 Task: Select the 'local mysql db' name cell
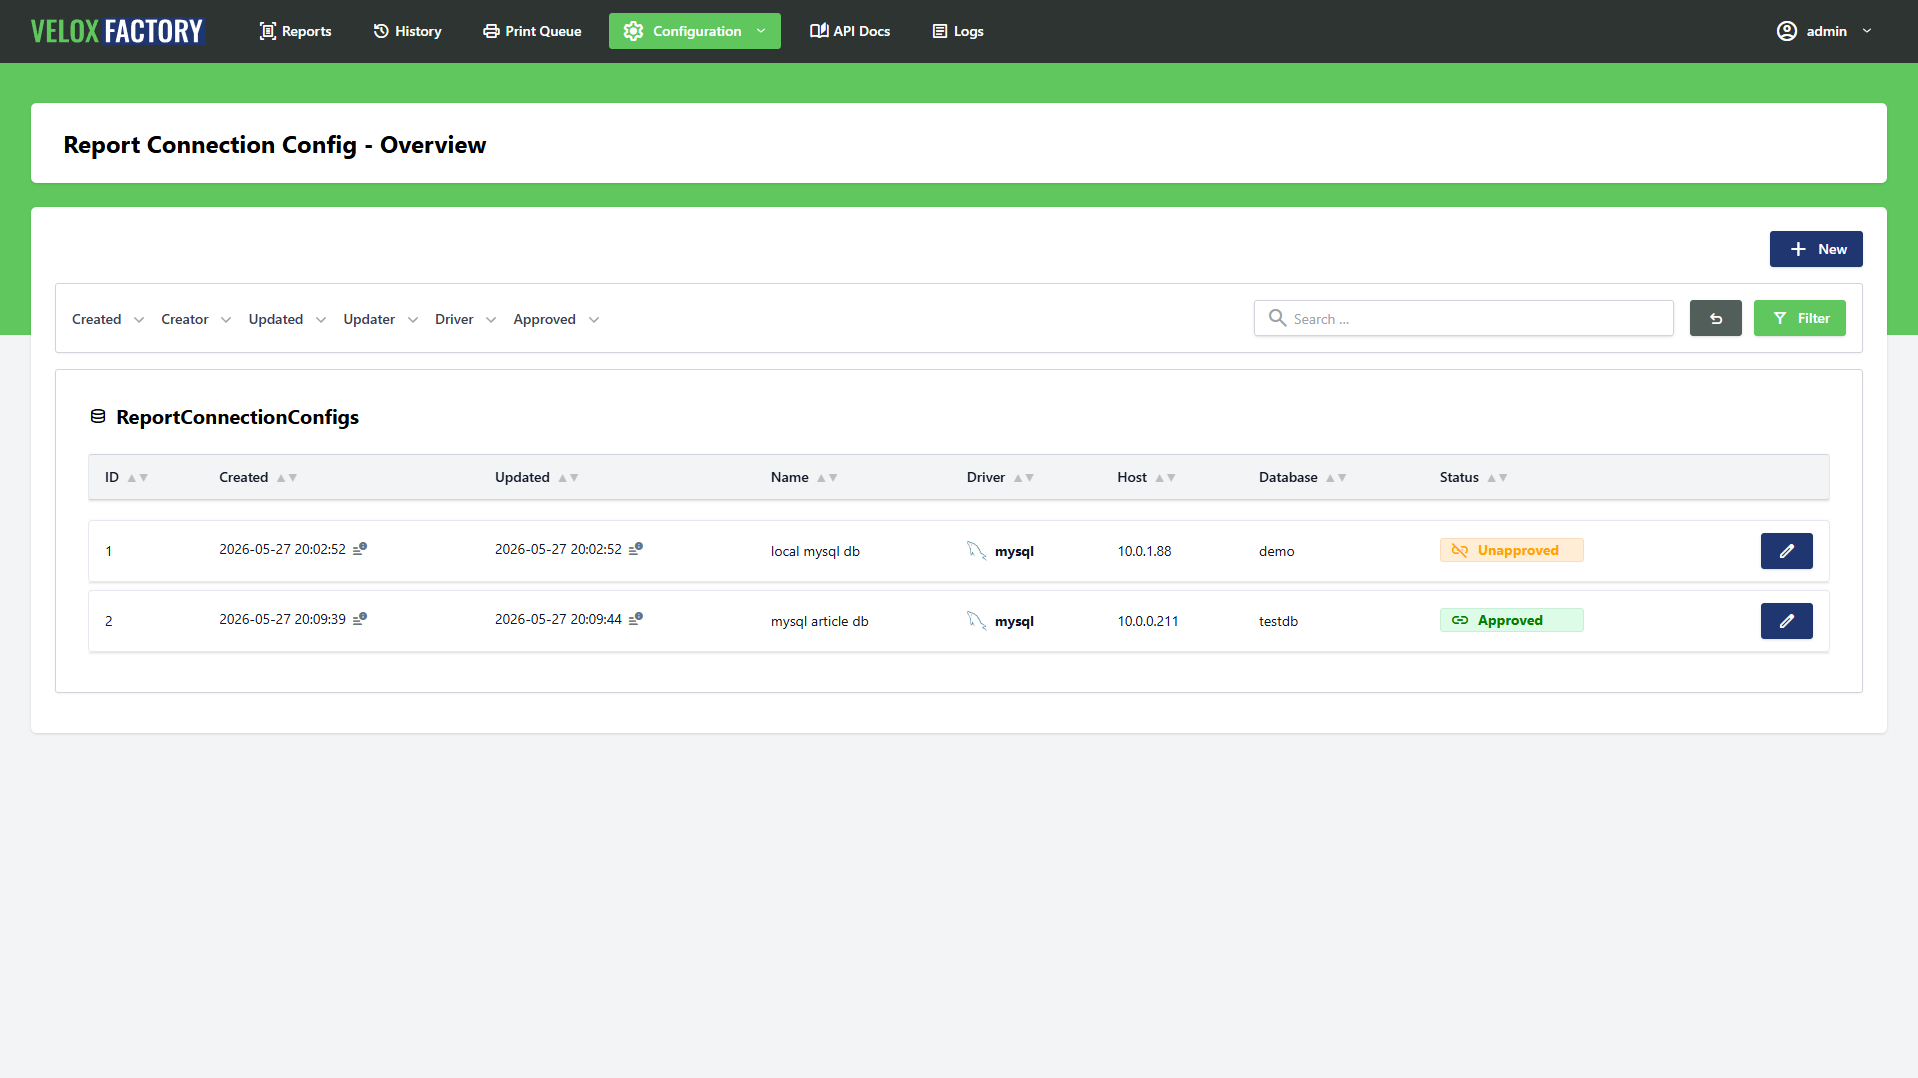(815, 551)
